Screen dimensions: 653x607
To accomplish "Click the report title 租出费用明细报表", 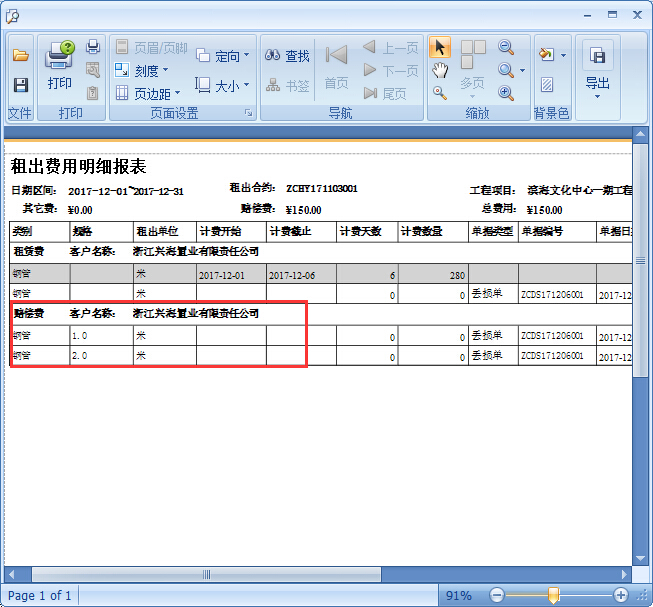I will click(x=78, y=166).
